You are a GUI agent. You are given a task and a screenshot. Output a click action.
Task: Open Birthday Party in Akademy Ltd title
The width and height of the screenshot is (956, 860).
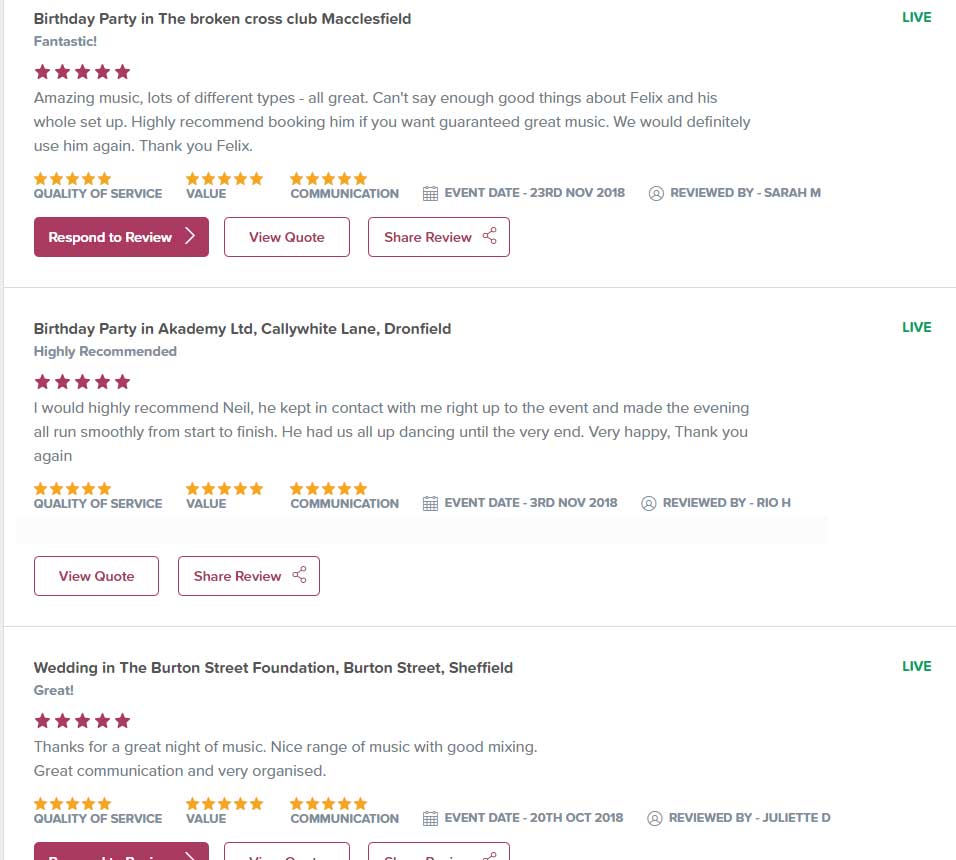[242, 328]
